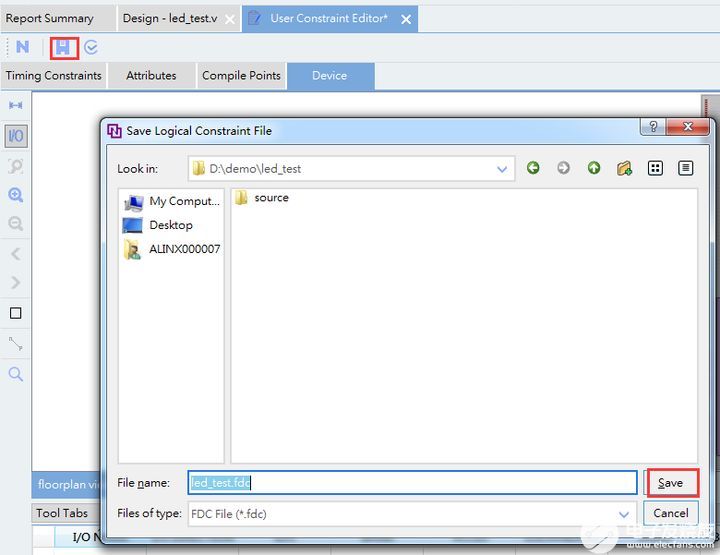Go back in the save dialog
Image resolution: width=720 pixels, height=555 pixels.
click(x=533, y=168)
